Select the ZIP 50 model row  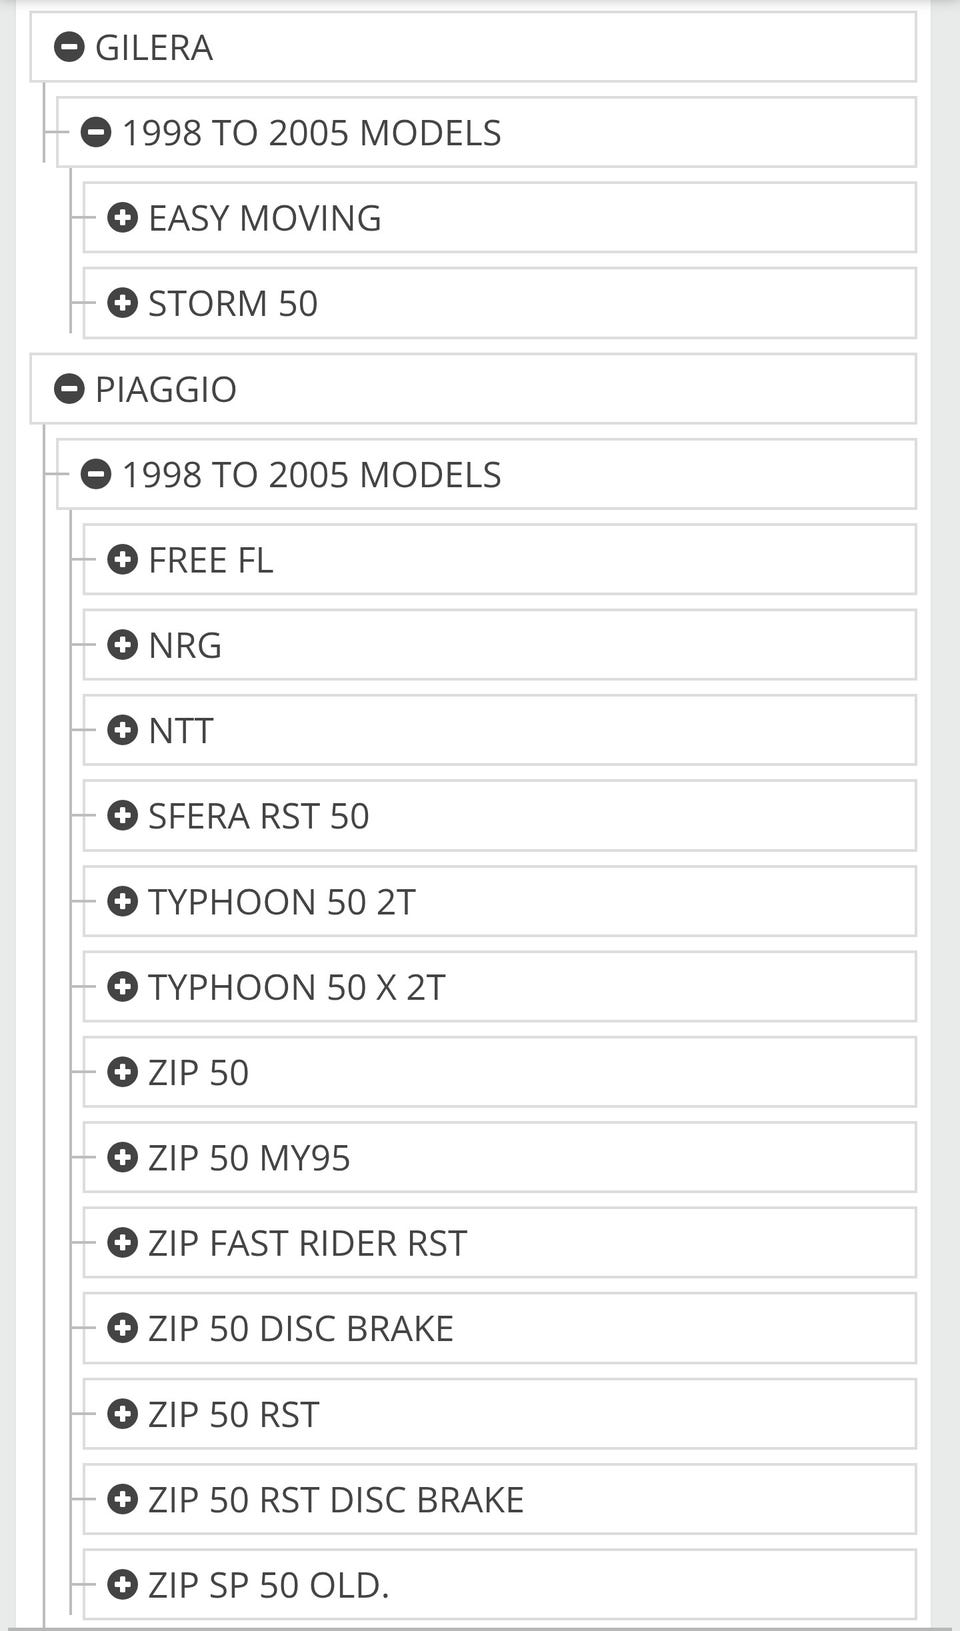point(198,1073)
